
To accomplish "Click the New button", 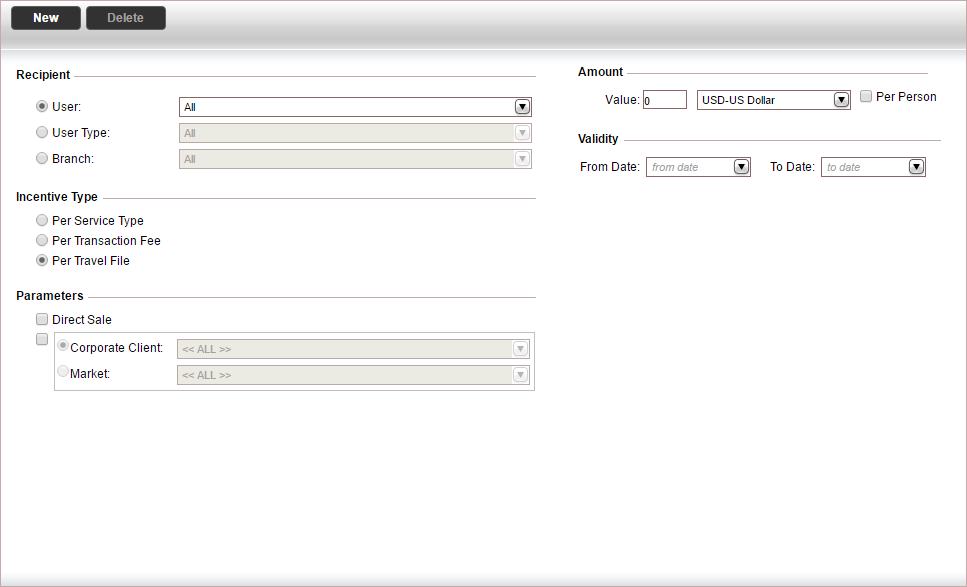I will [x=46, y=18].
